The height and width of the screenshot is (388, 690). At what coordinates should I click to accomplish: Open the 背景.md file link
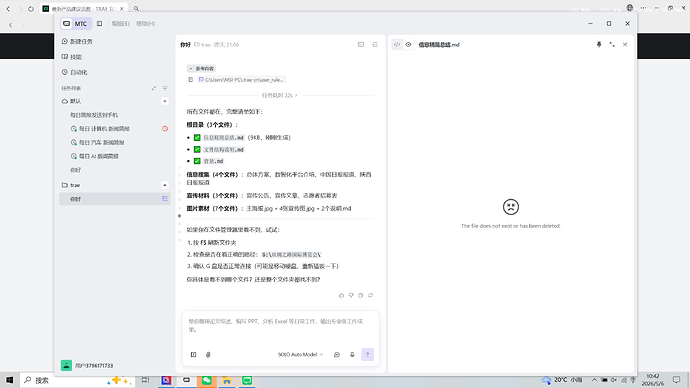[x=213, y=161]
